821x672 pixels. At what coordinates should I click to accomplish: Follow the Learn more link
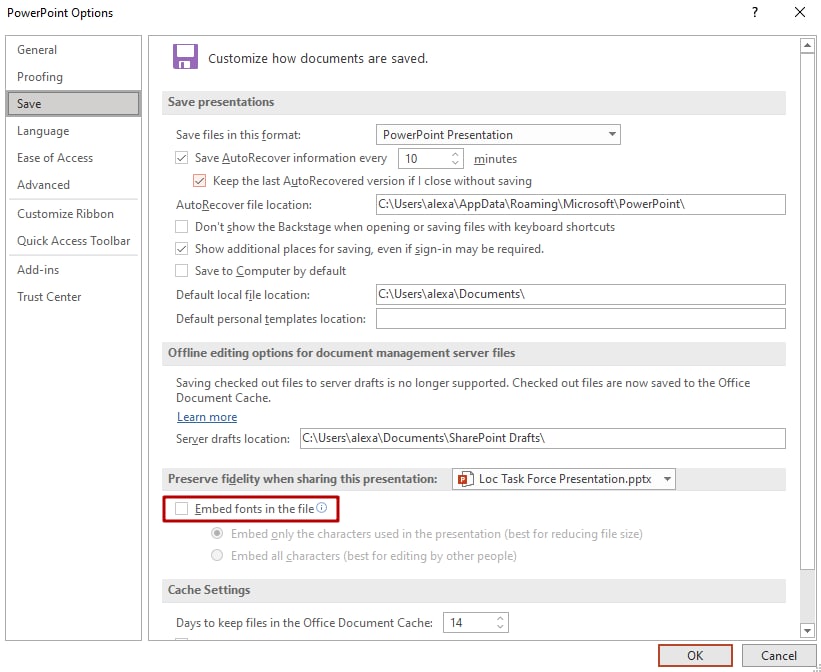click(207, 417)
